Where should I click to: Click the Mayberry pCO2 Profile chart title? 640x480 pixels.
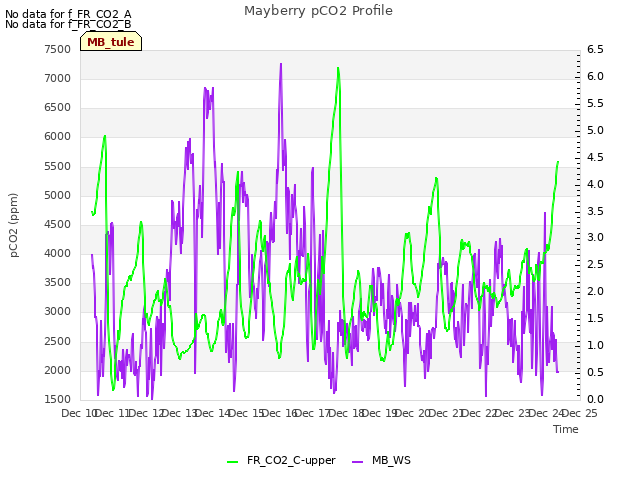pyautogui.click(x=318, y=11)
